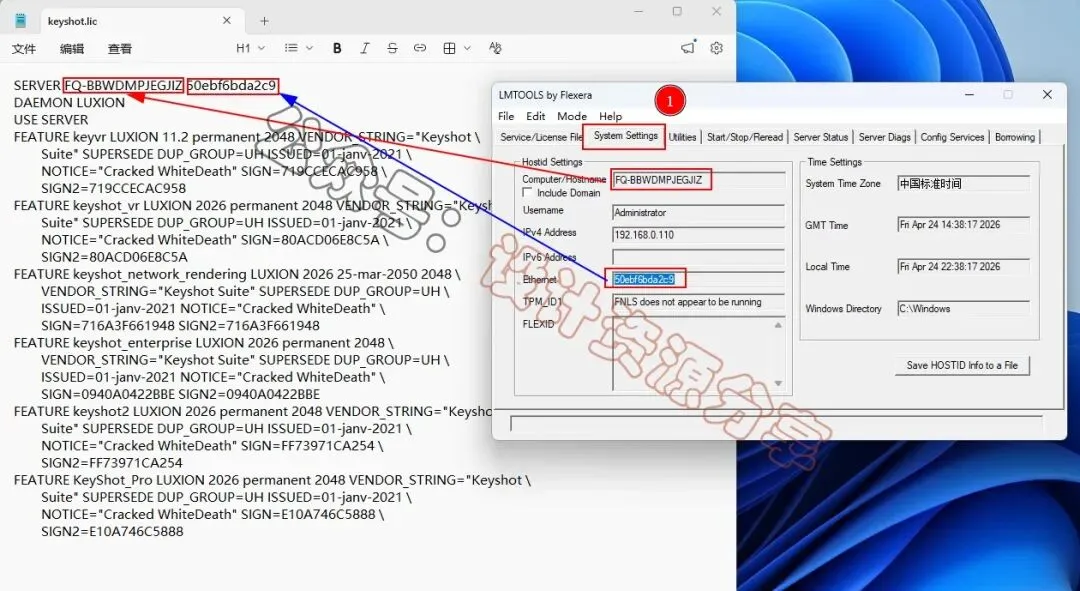Click the Local Time field
Image resolution: width=1080 pixels, height=591 pixels.
click(x=964, y=267)
